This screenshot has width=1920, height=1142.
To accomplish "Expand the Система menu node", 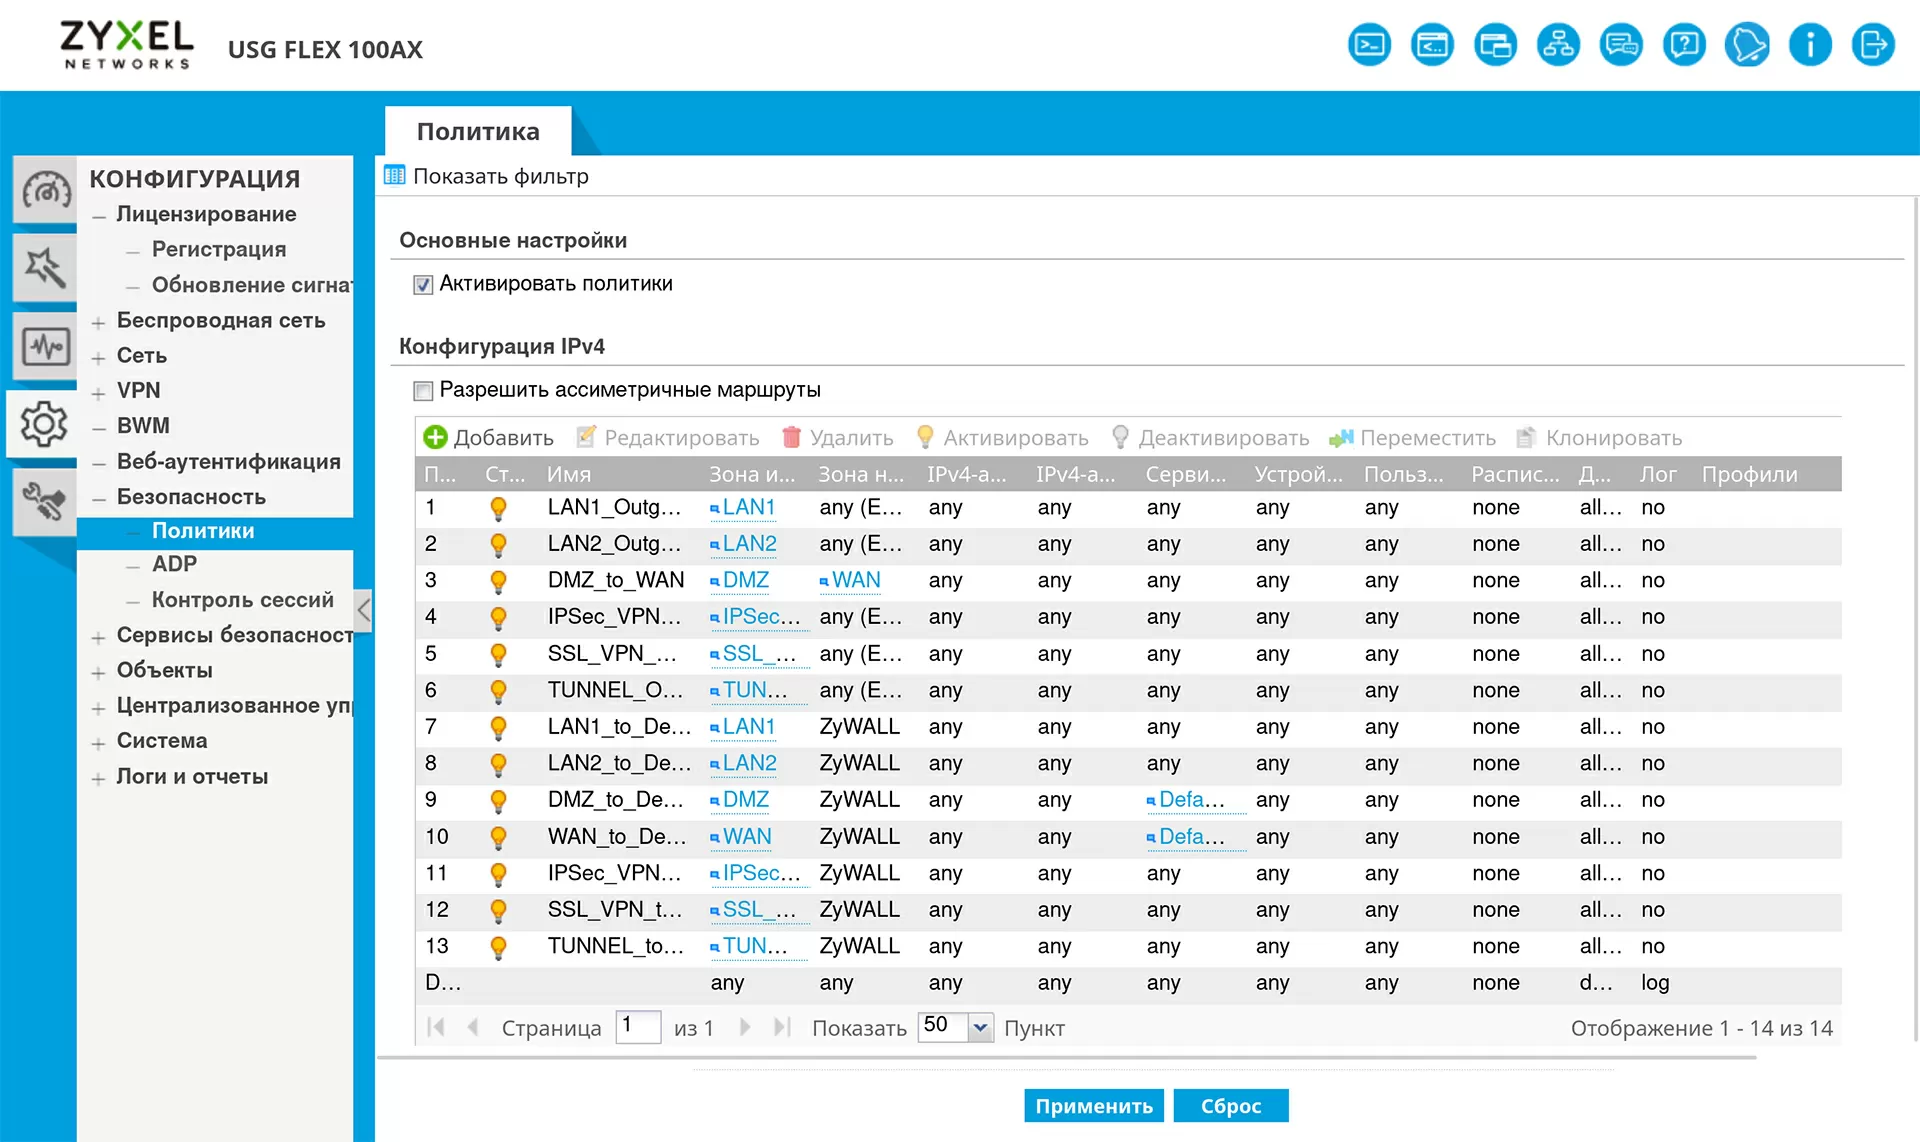I will pyautogui.click(x=98, y=743).
